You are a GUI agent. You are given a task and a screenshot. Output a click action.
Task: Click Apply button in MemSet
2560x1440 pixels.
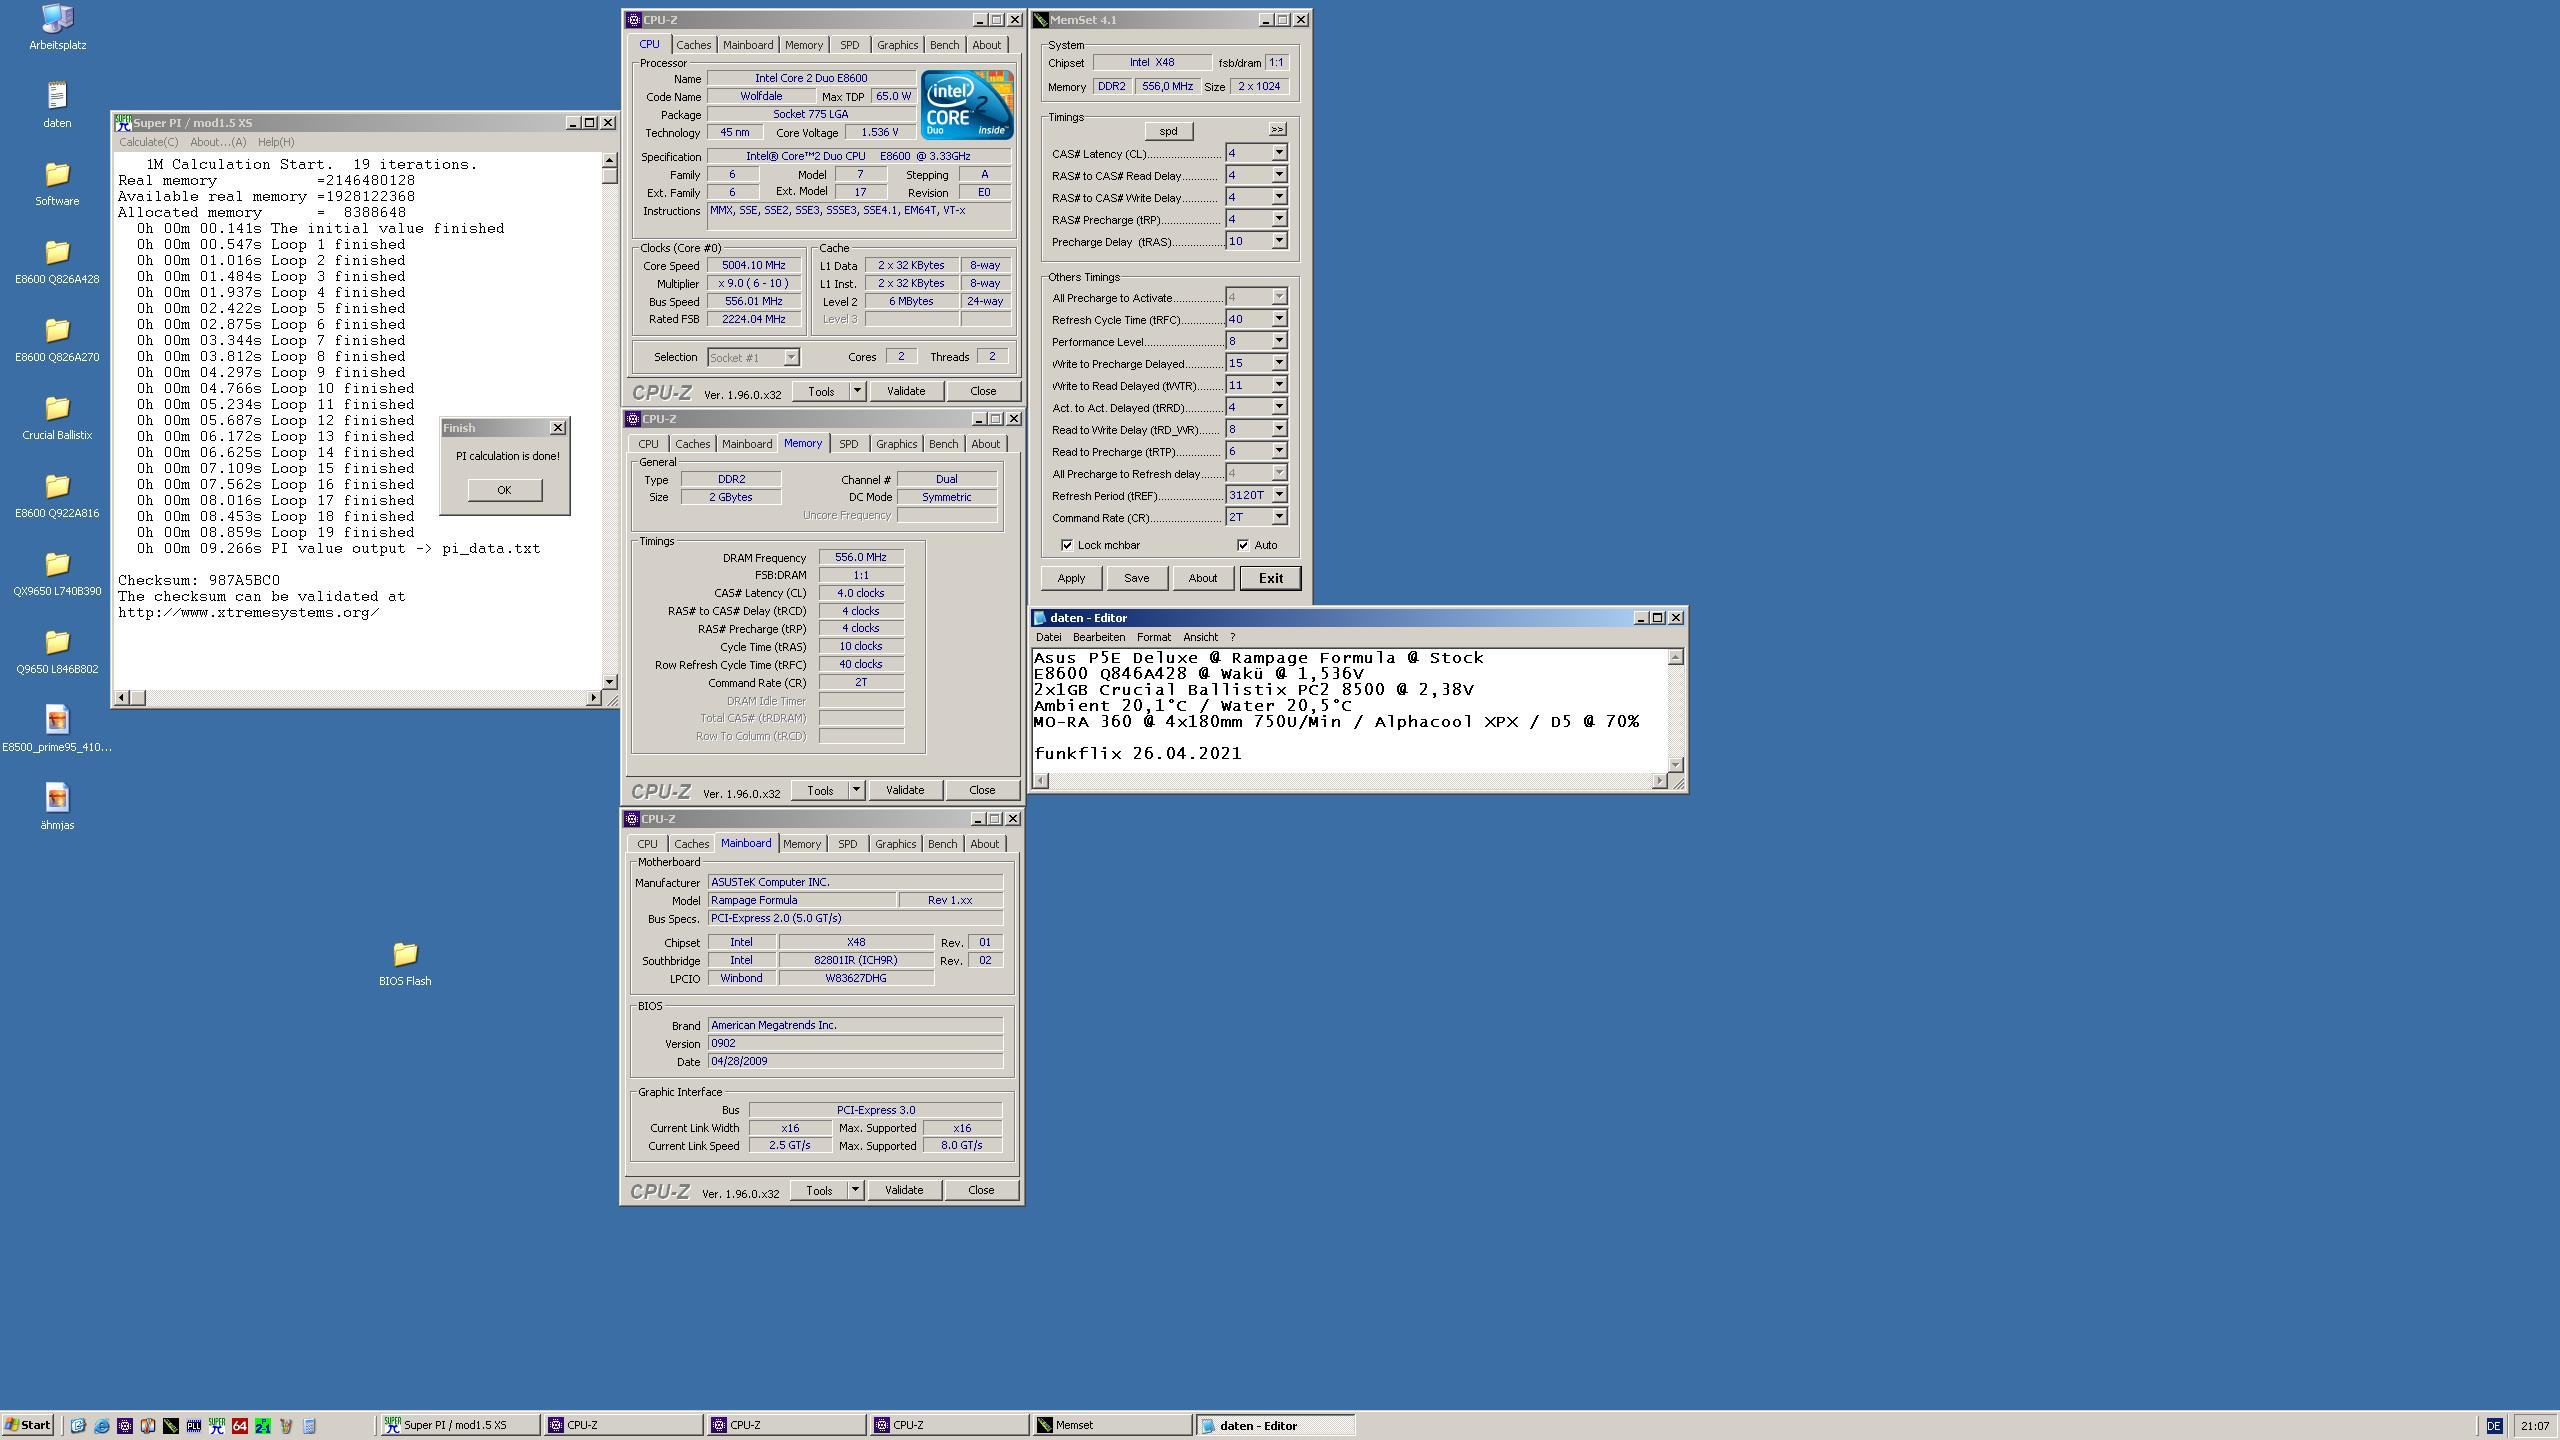click(x=1071, y=578)
